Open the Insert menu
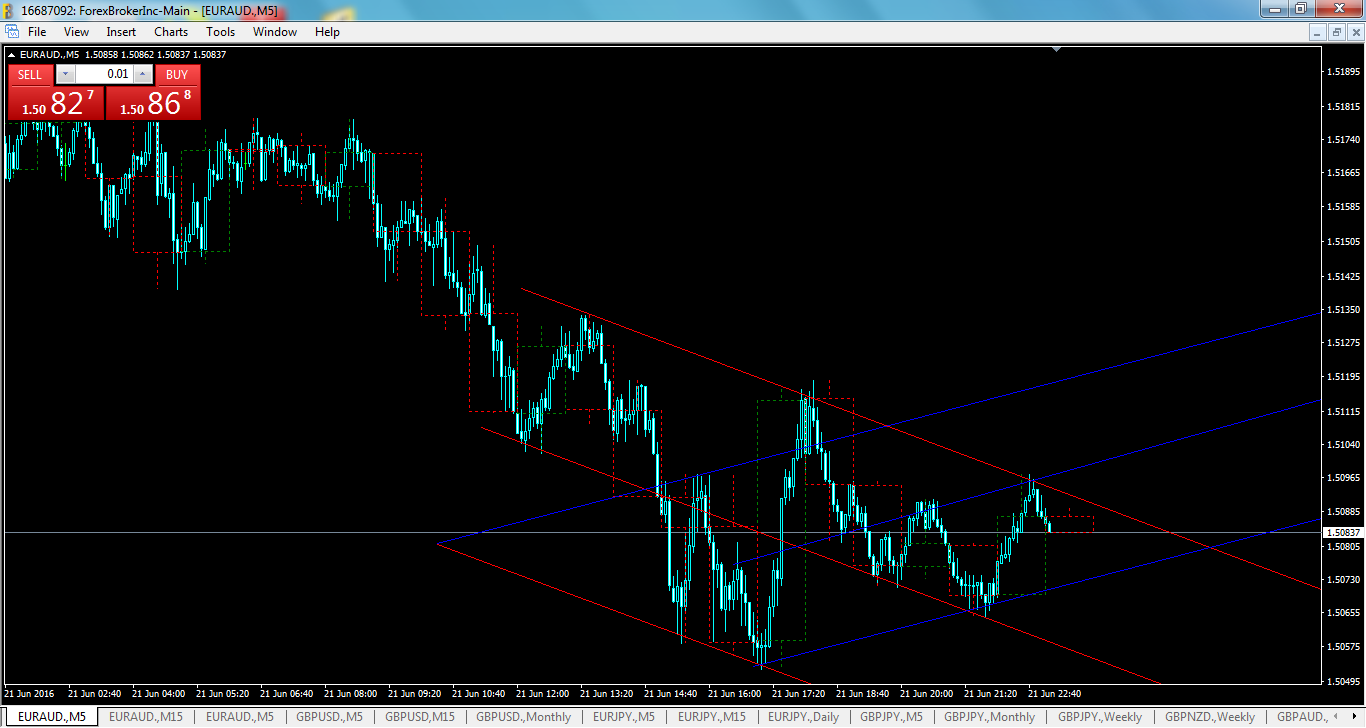Image resolution: width=1366 pixels, height=728 pixels. (120, 31)
